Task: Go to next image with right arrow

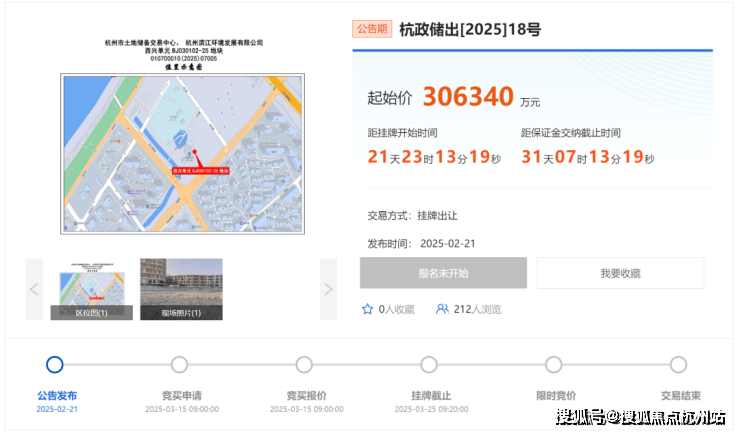Action: (x=328, y=289)
